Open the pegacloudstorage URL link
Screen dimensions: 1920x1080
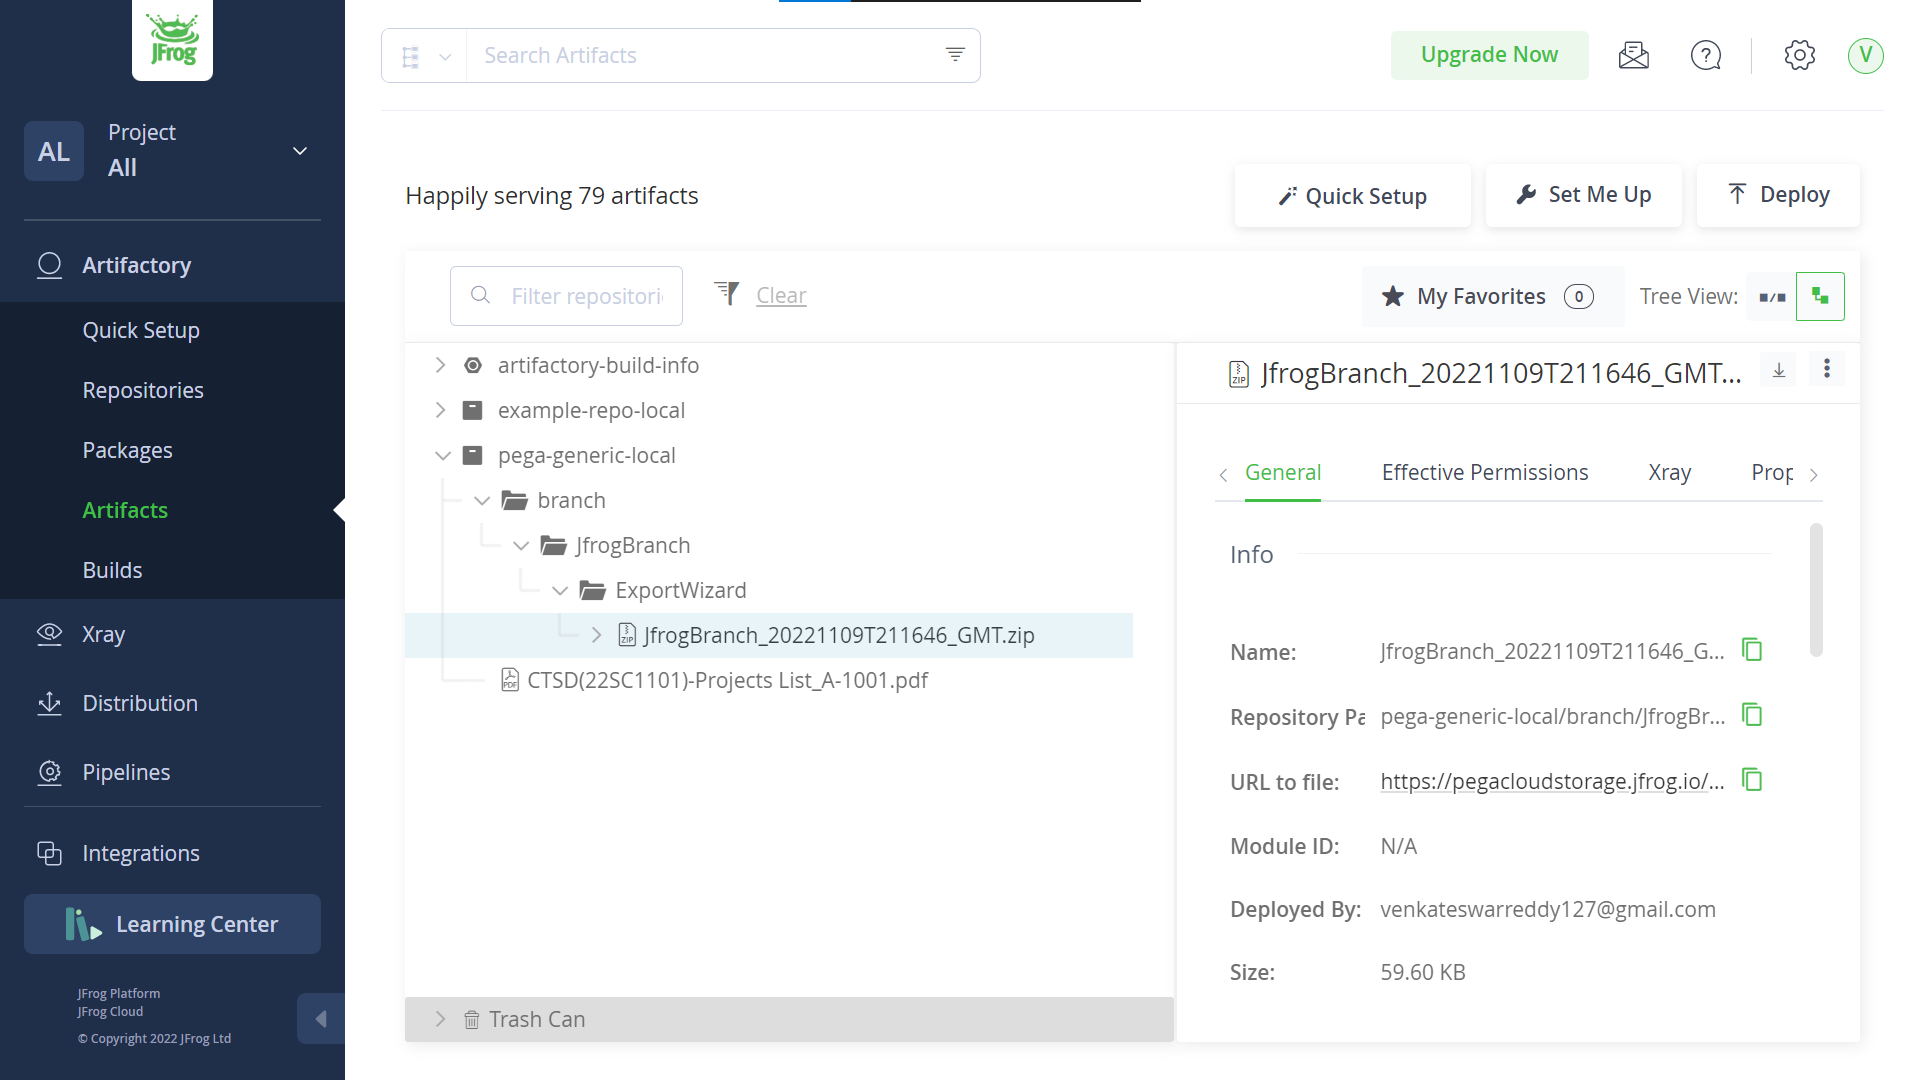pyautogui.click(x=1552, y=781)
